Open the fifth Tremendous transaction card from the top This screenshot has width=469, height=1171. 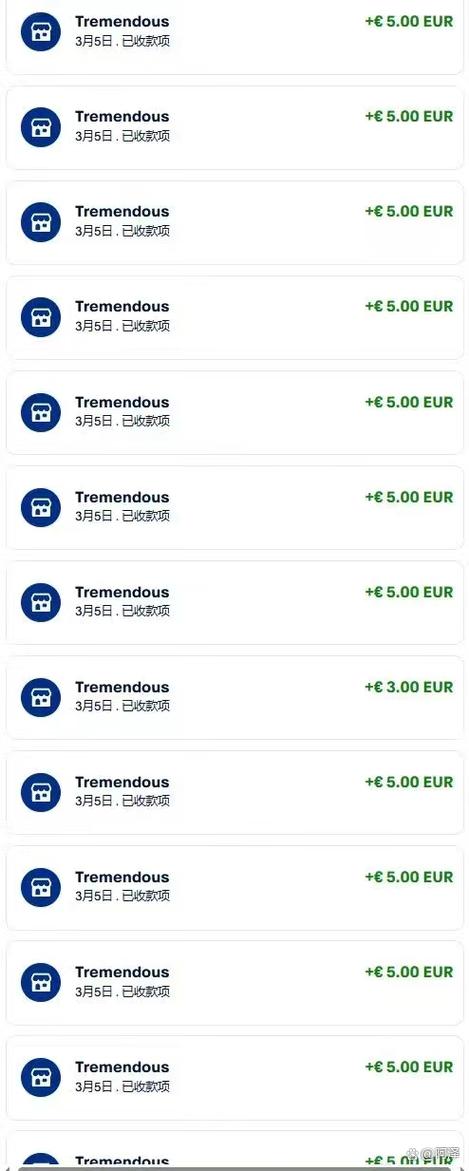(x=234, y=412)
